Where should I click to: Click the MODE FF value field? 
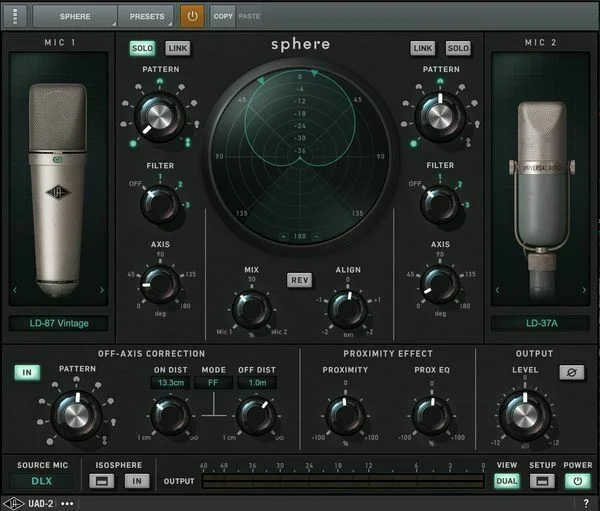(x=213, y=382)
